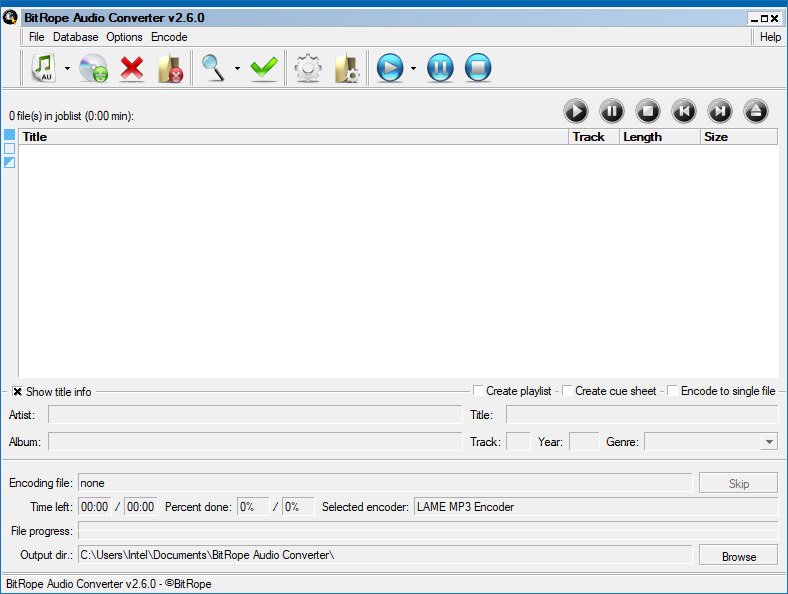Expand the Genre dropdown

768,442
